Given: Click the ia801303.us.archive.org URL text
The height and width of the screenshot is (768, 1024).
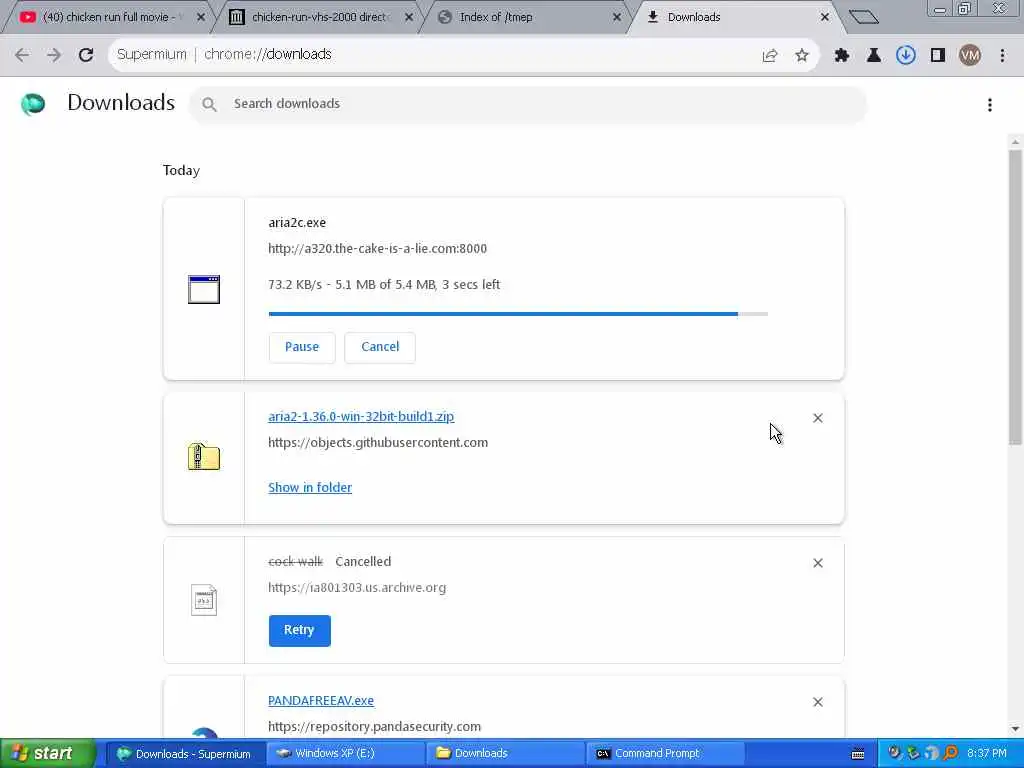Looking at the screenshot, I should click(357, 588).
